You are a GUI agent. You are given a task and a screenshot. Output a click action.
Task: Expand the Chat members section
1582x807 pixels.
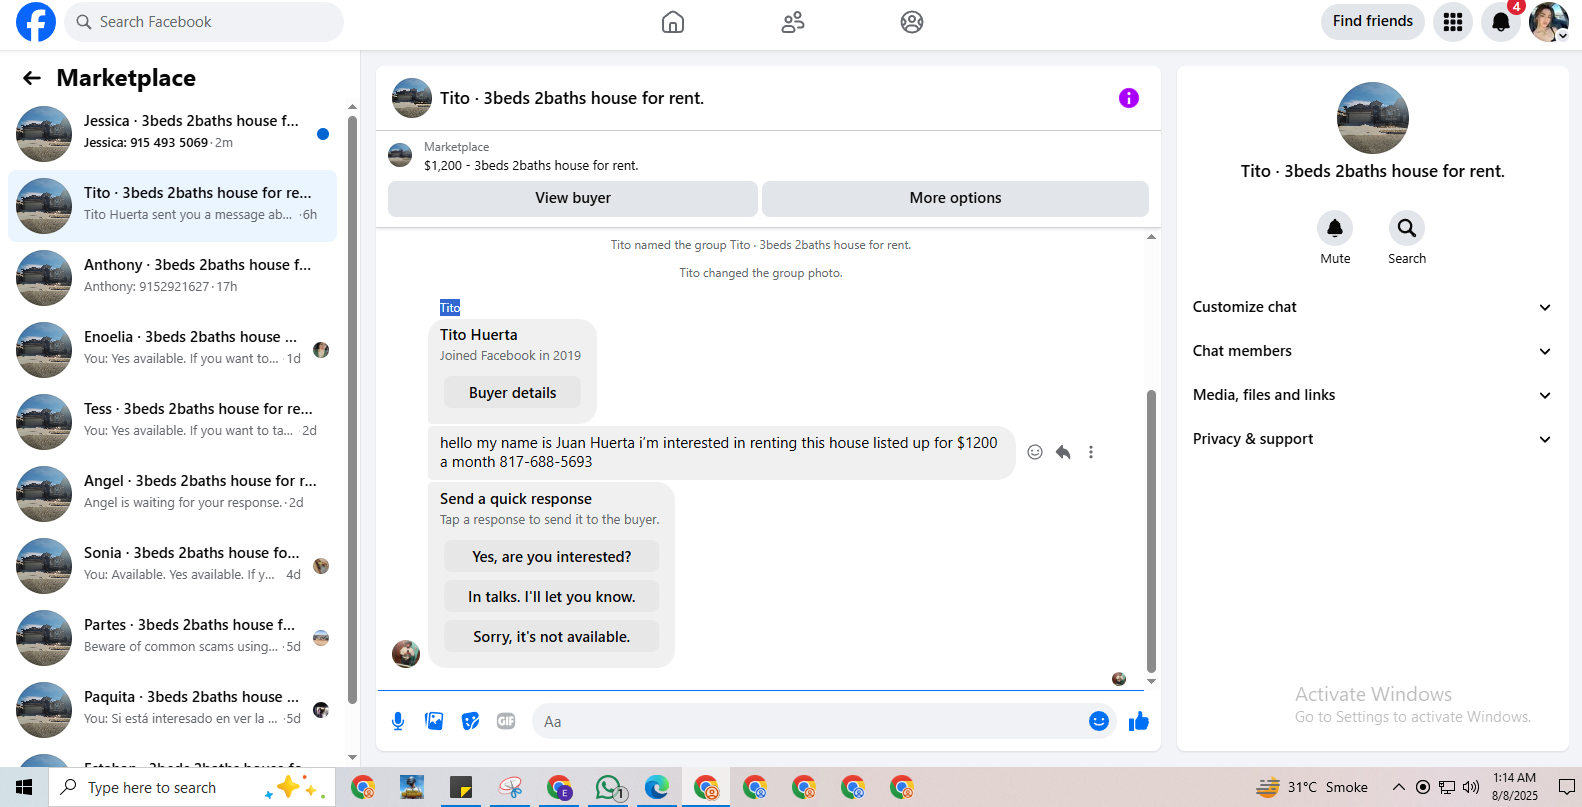pyautogui.click(x=1372, y=351)
